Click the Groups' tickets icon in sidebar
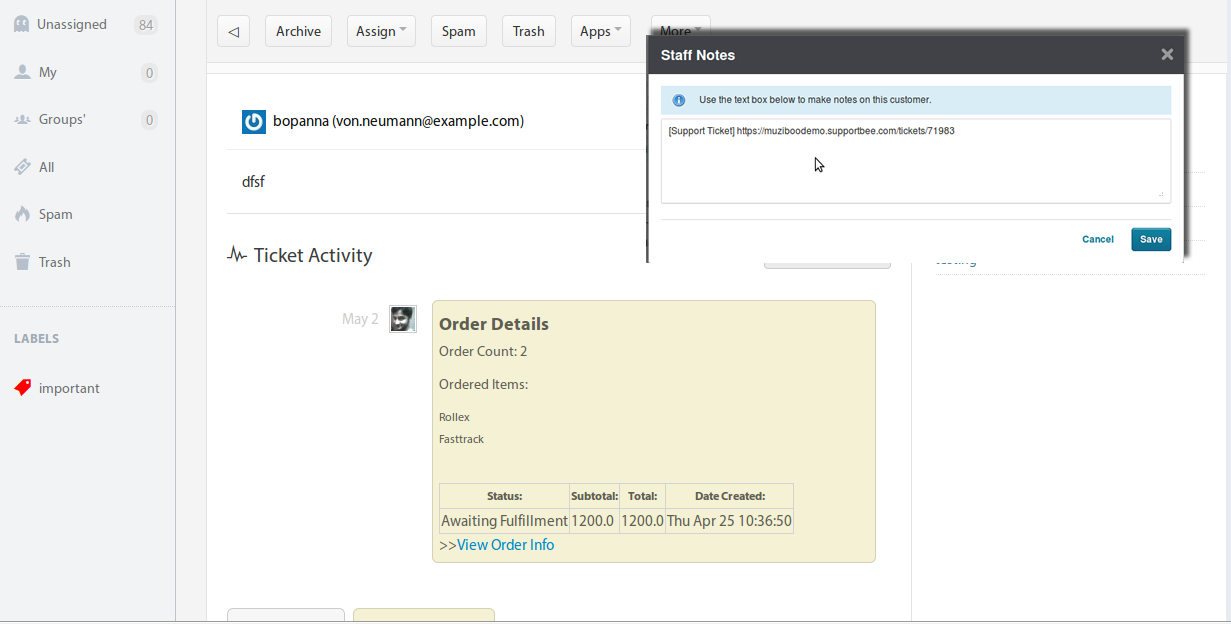This screenshot has width=1231, height=624. coord(22,119)
